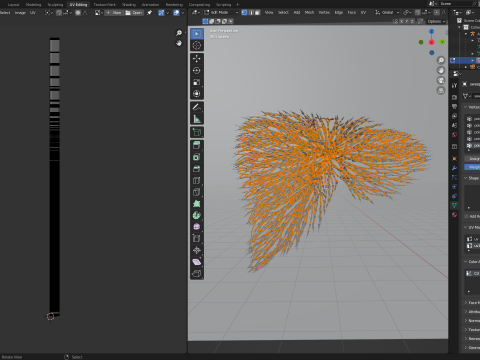This screenshot has width=480, height=360.
Task: Select the Shear tool
Action: tap(197, 262)
